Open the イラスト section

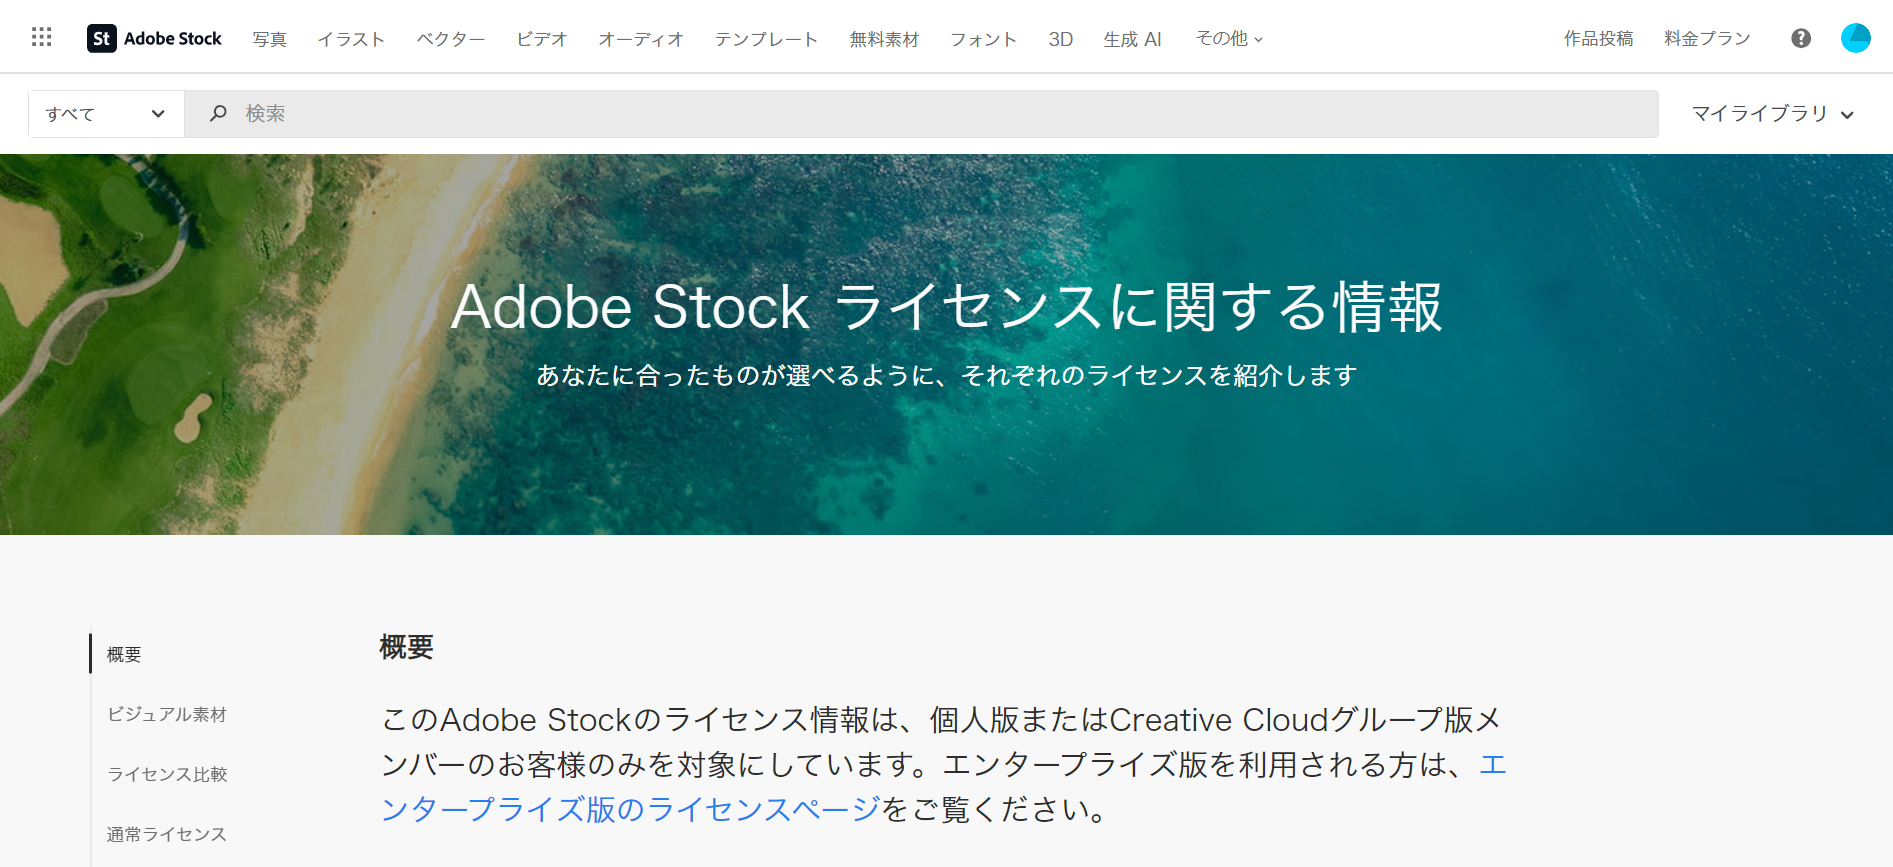coord(351,39)
